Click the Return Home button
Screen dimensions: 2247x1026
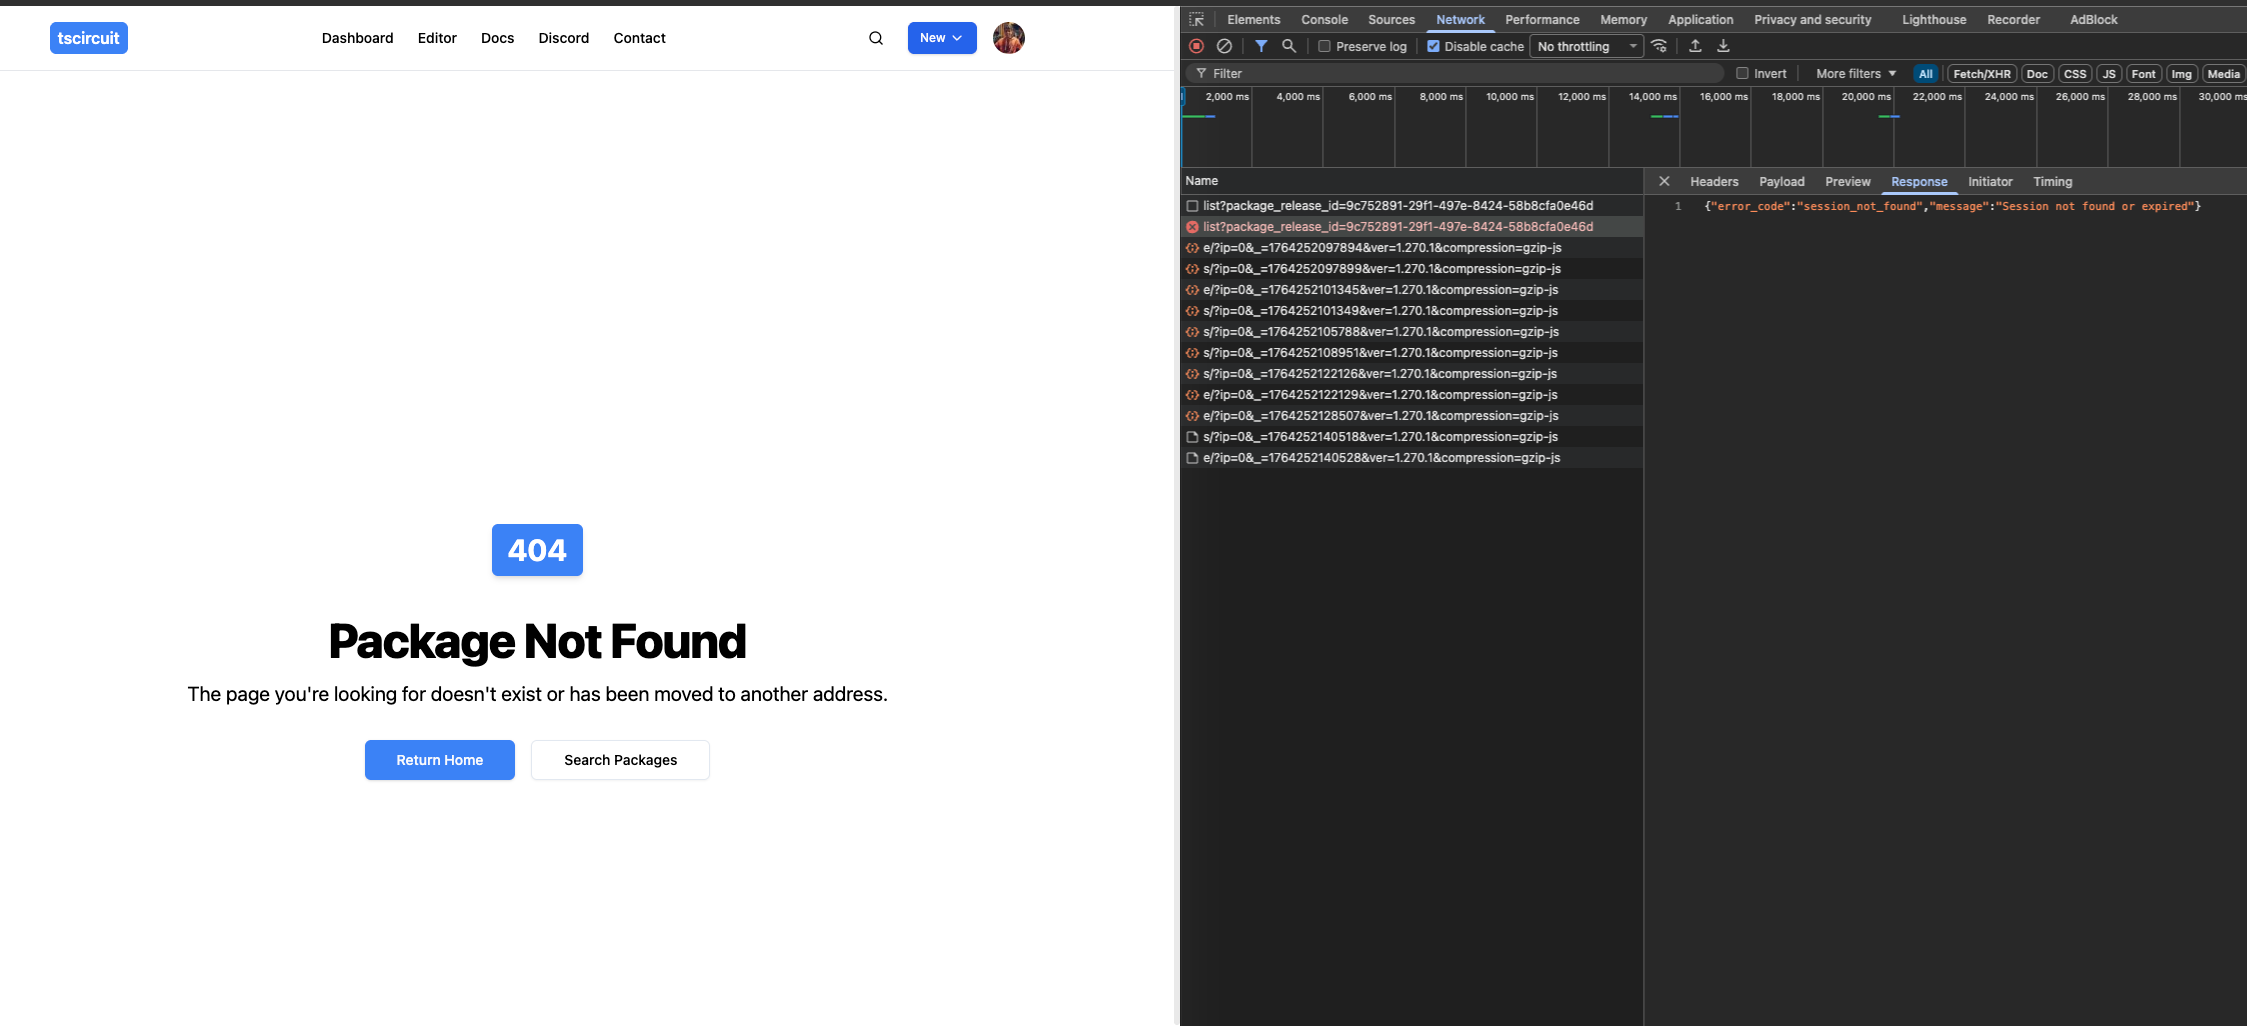pyautogui.click(x=440, y=760)
